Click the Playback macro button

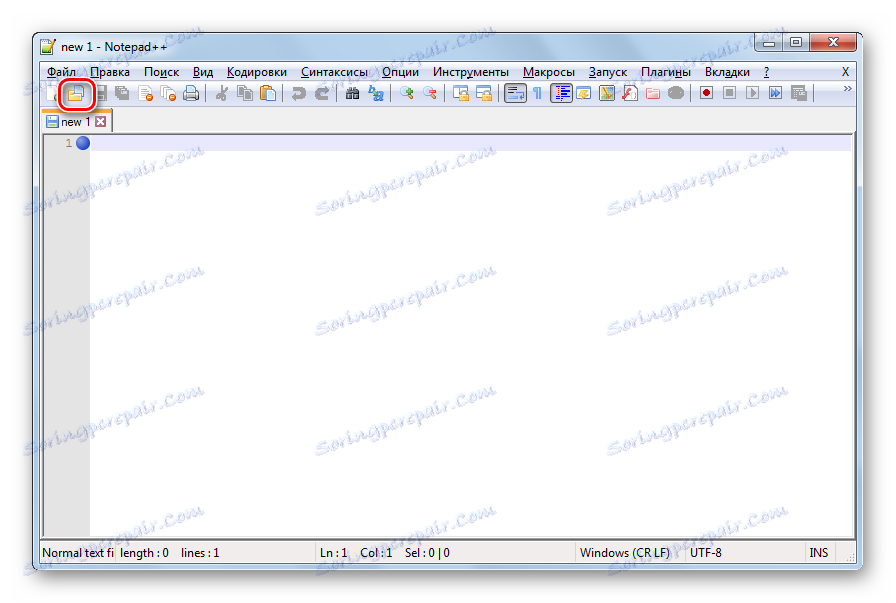pyautogui.click(x=752, y=93)
